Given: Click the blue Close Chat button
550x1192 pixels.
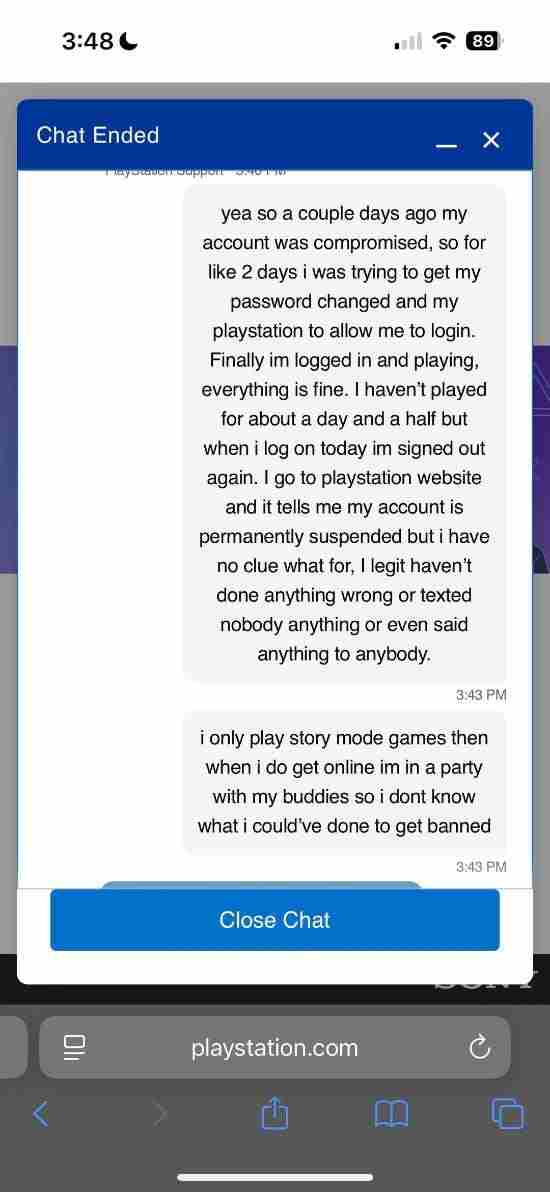Looking at the screenshot, I should click(275, 920).
